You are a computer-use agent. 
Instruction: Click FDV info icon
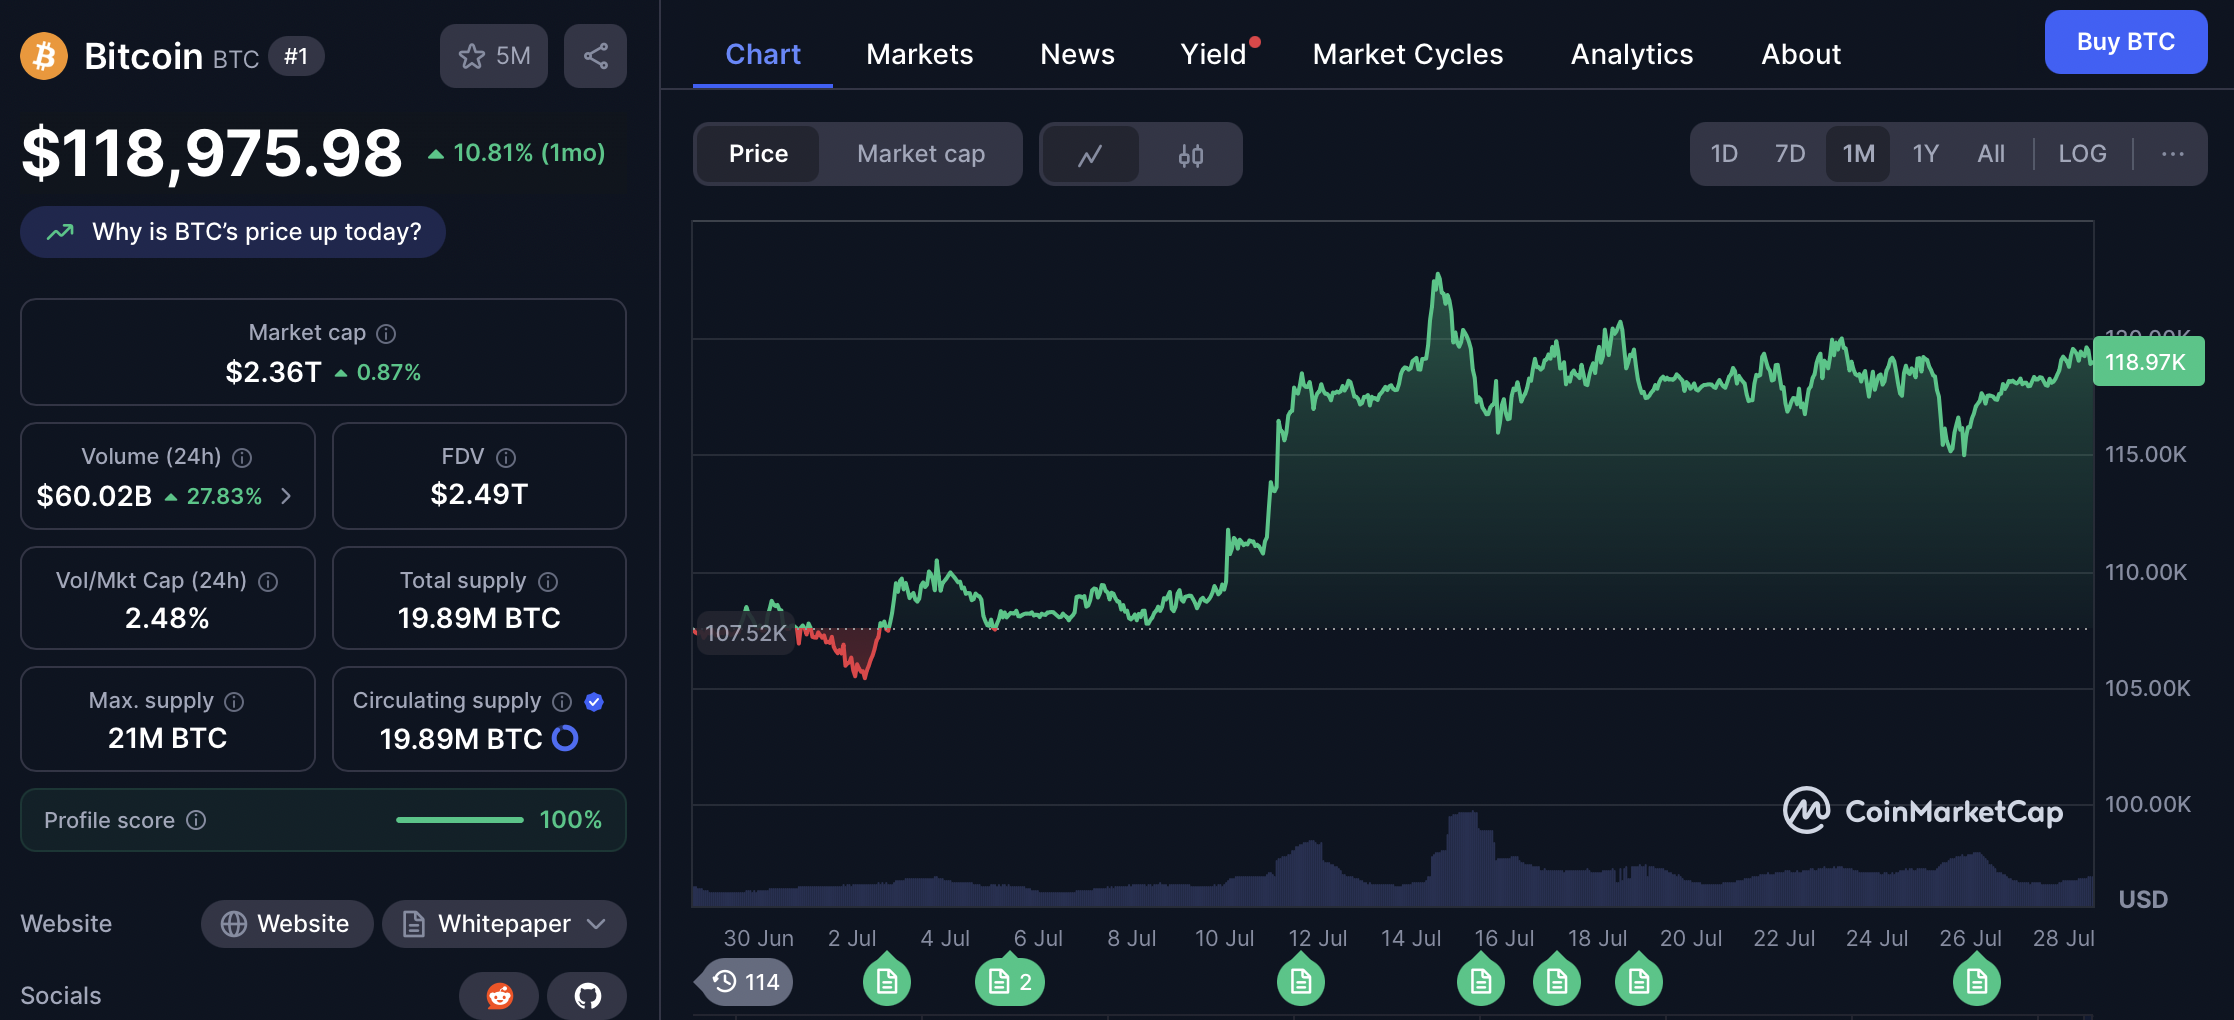(x=506, y=457)
